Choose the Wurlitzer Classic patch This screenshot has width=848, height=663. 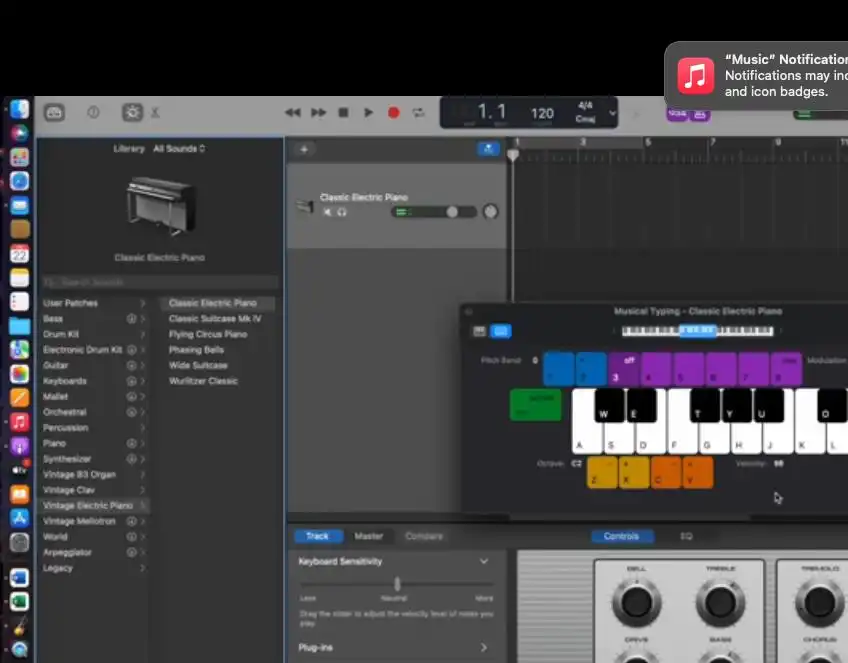coord(203,381)
